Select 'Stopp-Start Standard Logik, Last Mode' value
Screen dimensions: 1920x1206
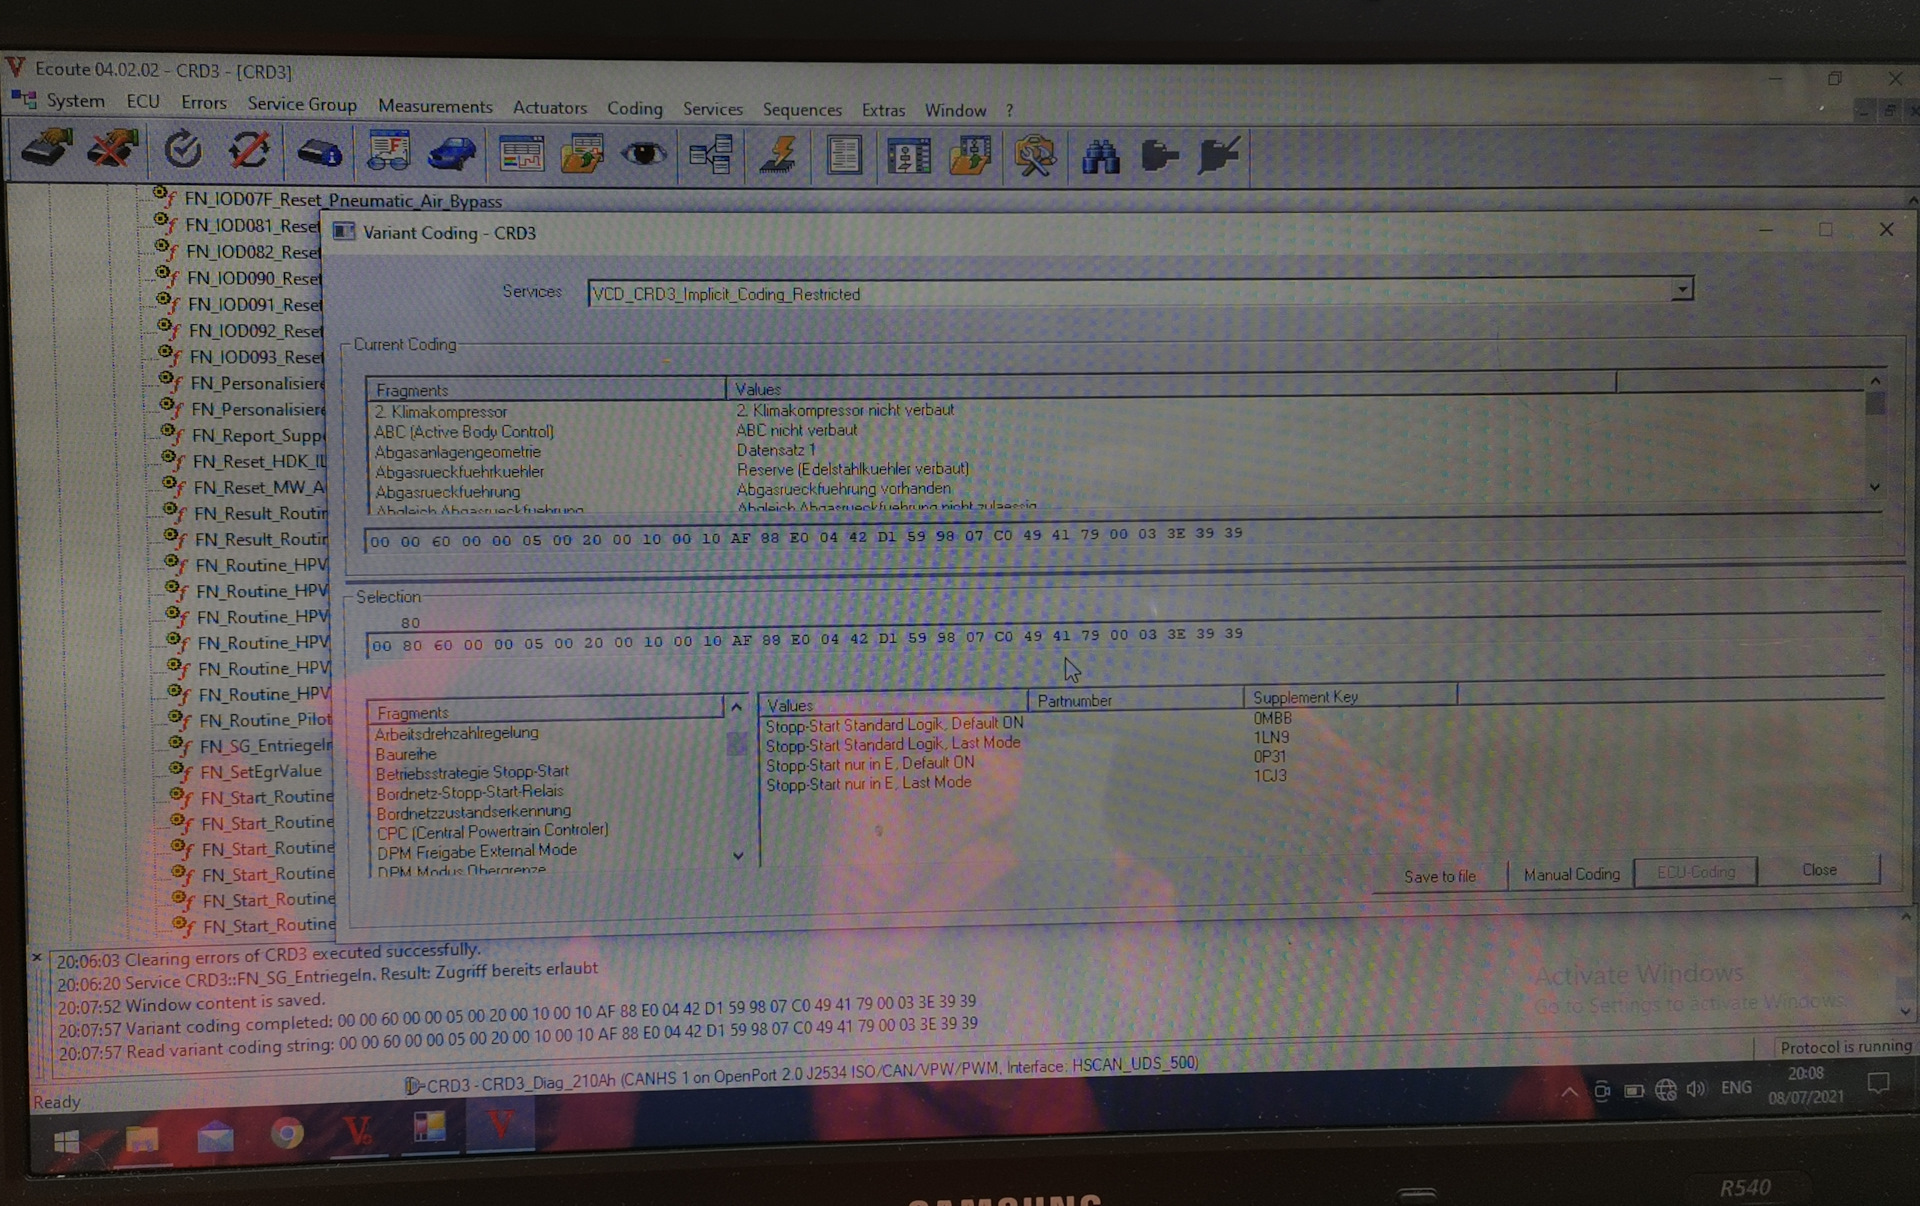[893, 744]
